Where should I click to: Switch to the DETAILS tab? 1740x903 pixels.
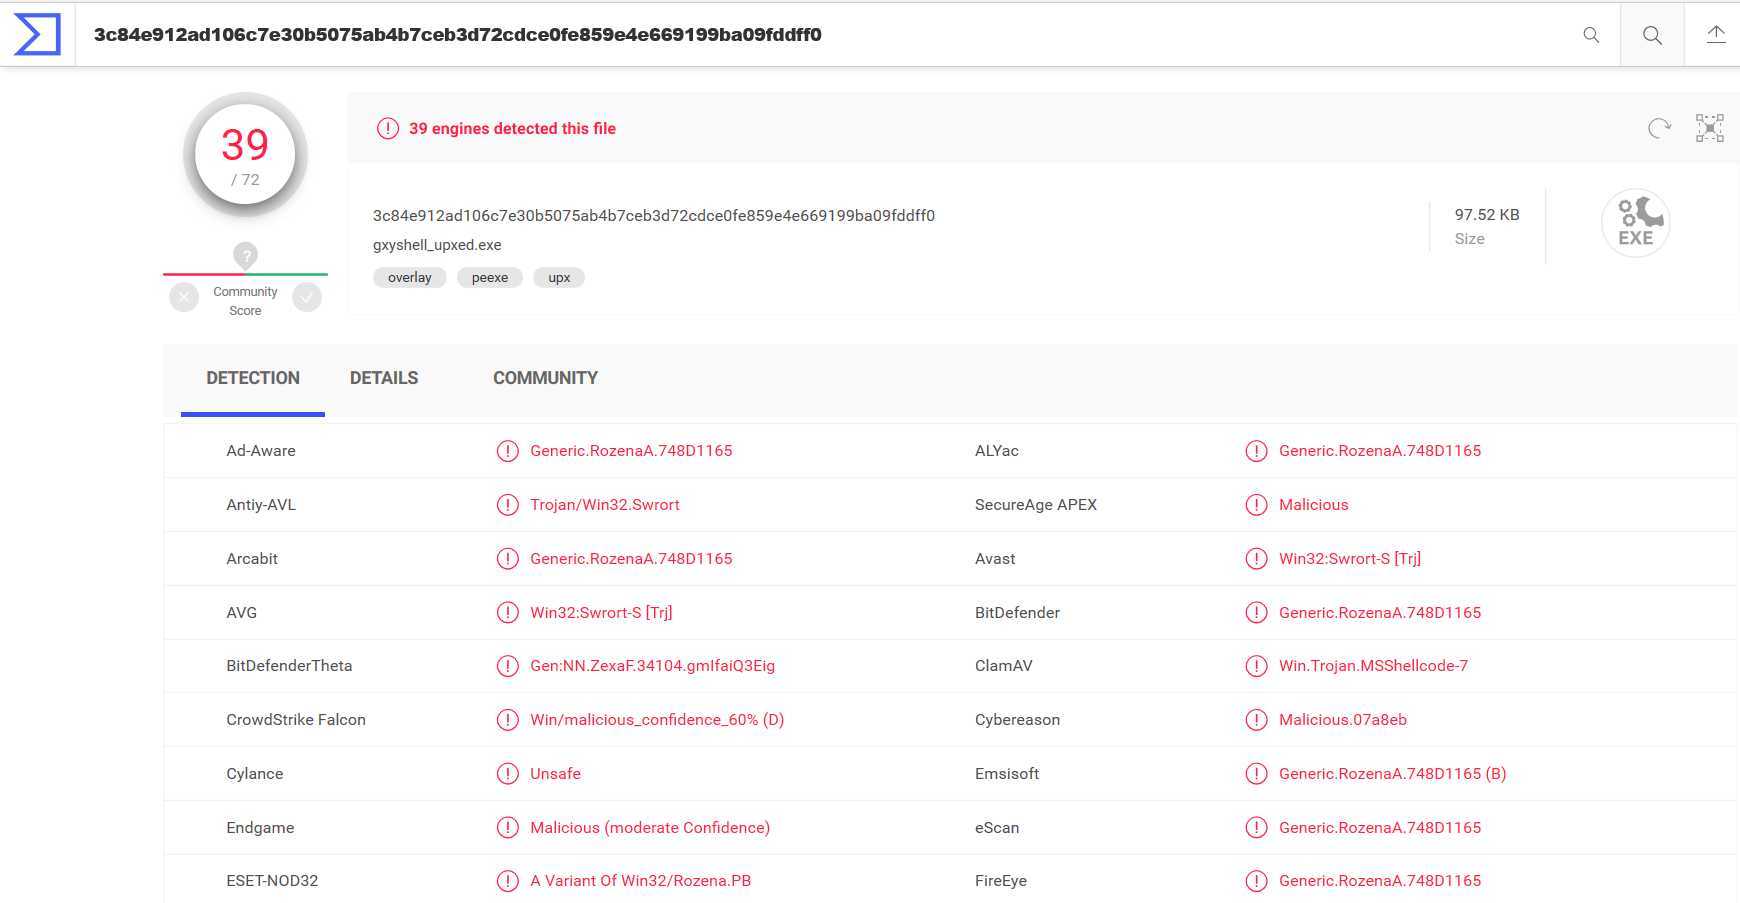(x=384, y=378)
